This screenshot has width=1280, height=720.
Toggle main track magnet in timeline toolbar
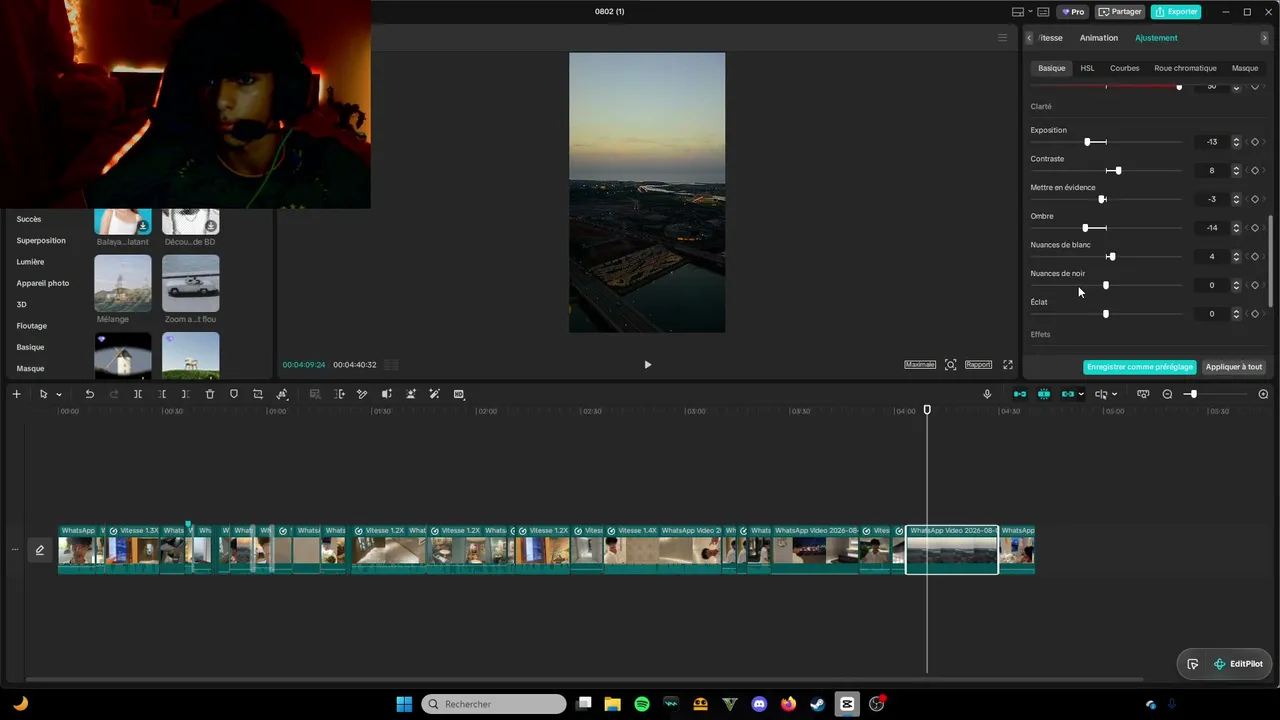1020,394
